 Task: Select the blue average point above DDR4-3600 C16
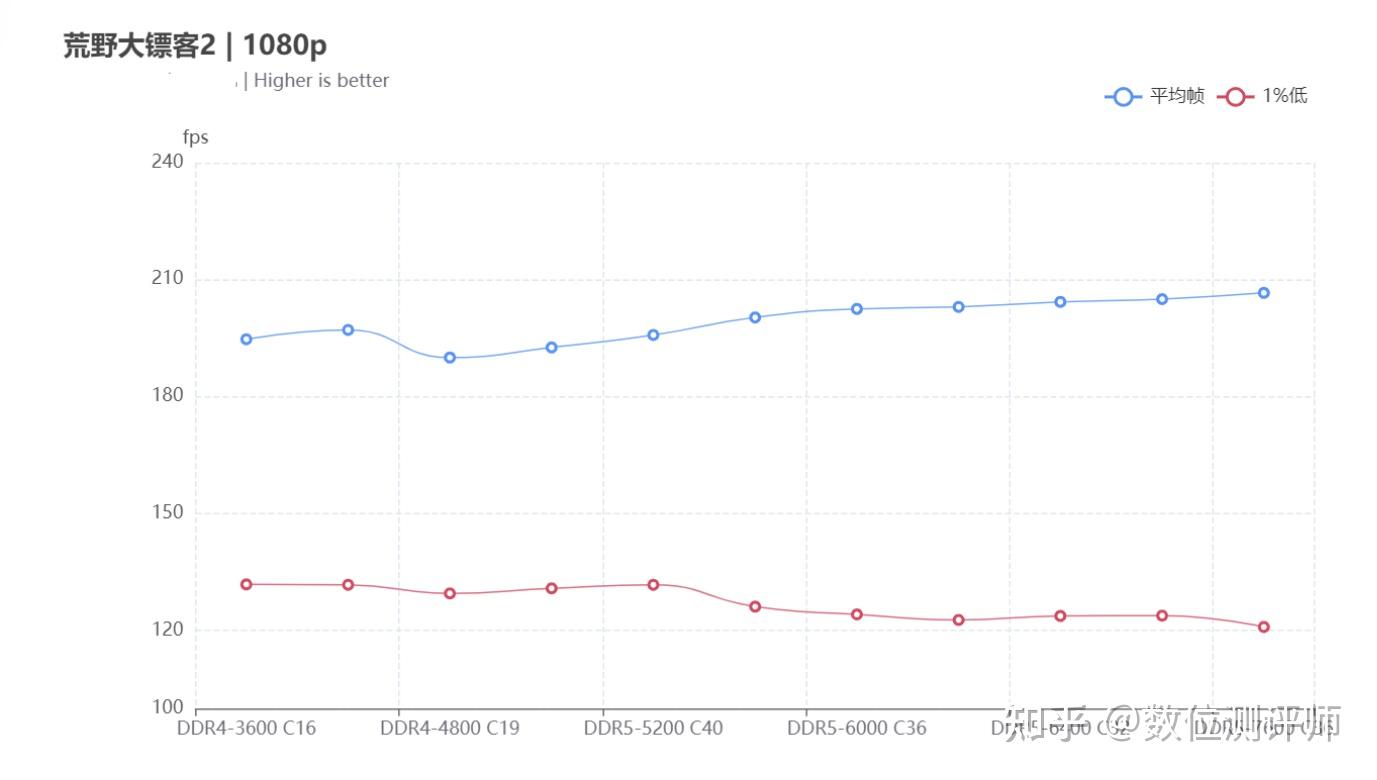(x=246, y=339)
